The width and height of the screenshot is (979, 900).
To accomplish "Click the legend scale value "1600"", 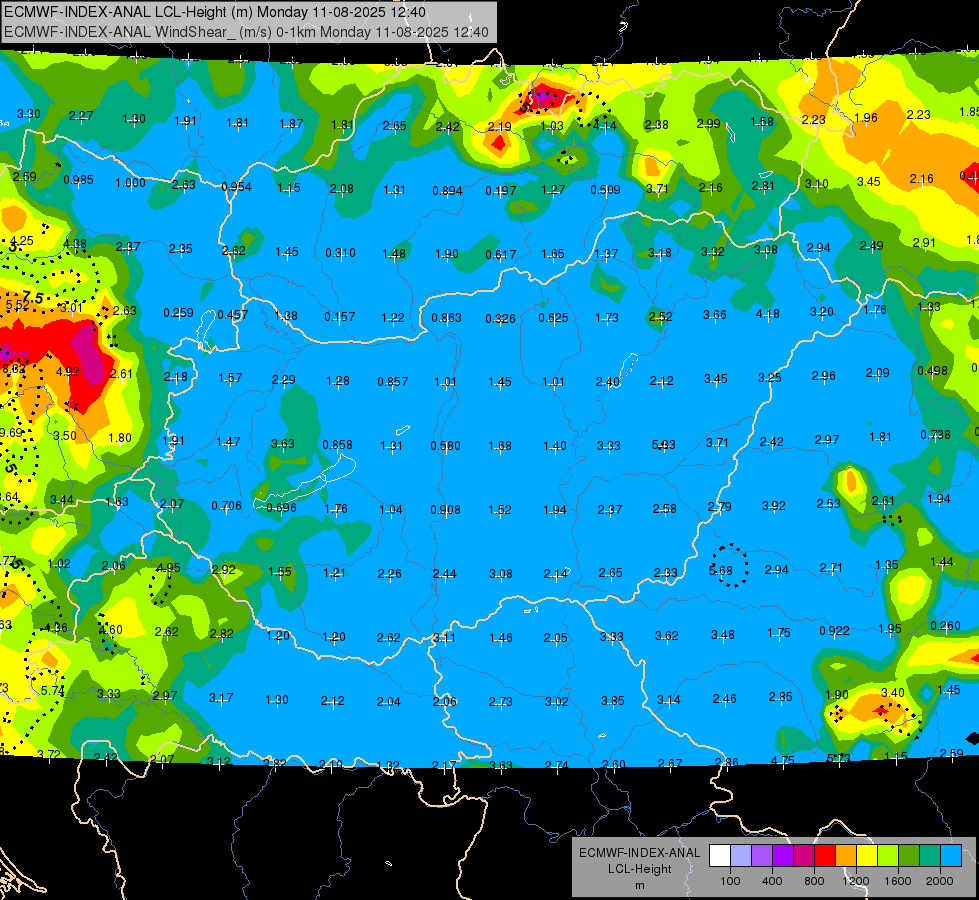I will tap(898, 881).
